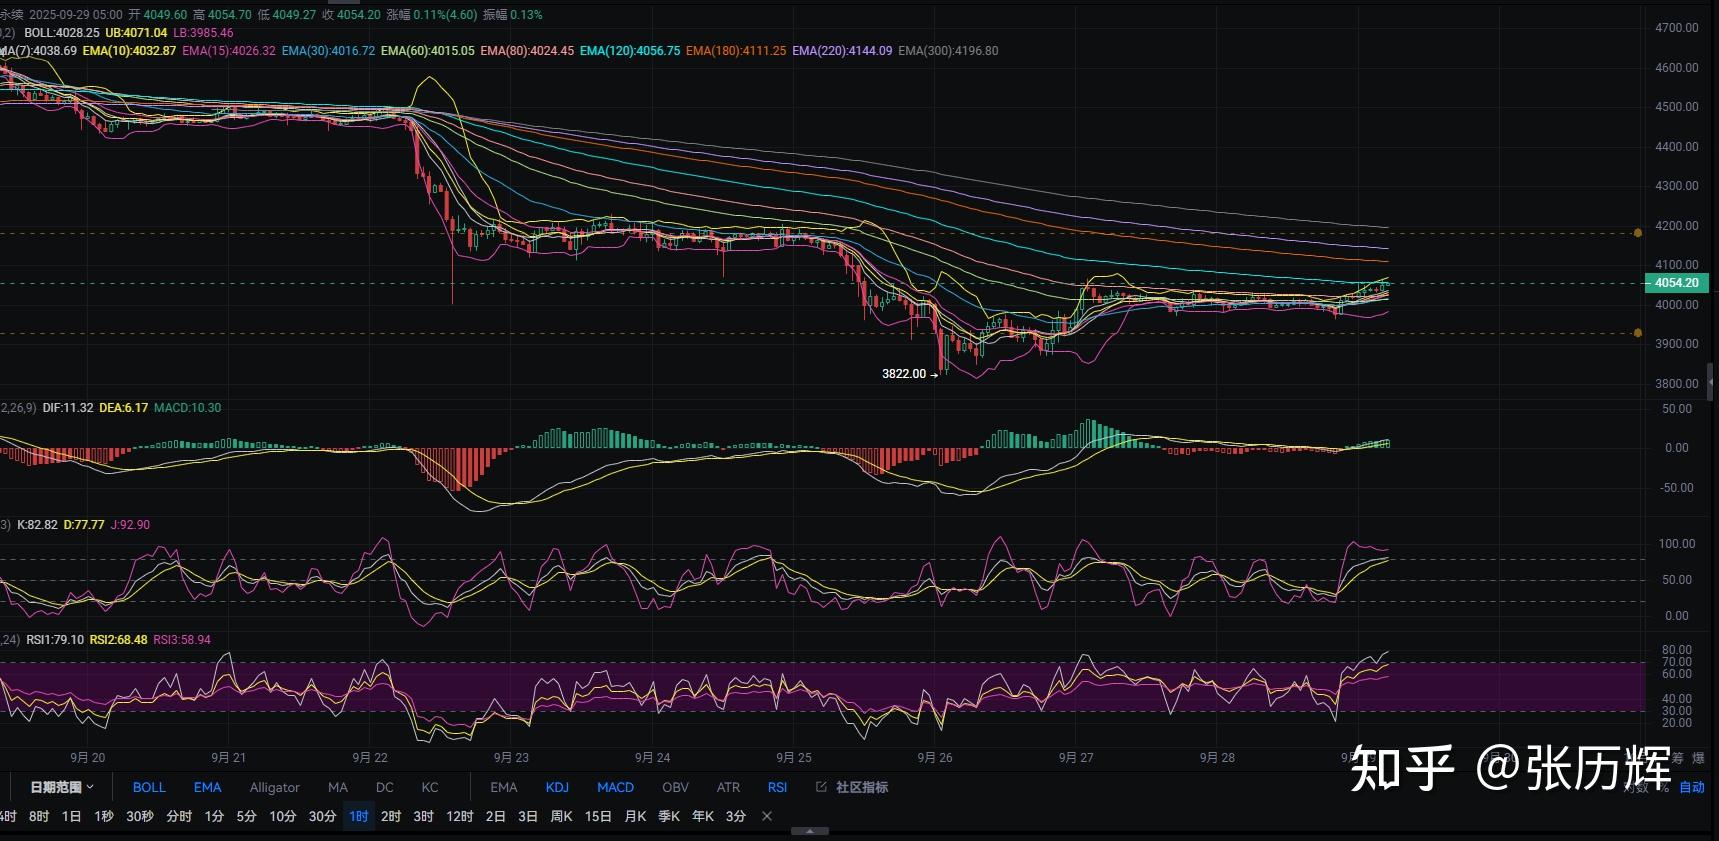This screenshot has width=1719, height=841.
Task: Click the 9月 25 date on time axis
Action: (x=793, y=758)
